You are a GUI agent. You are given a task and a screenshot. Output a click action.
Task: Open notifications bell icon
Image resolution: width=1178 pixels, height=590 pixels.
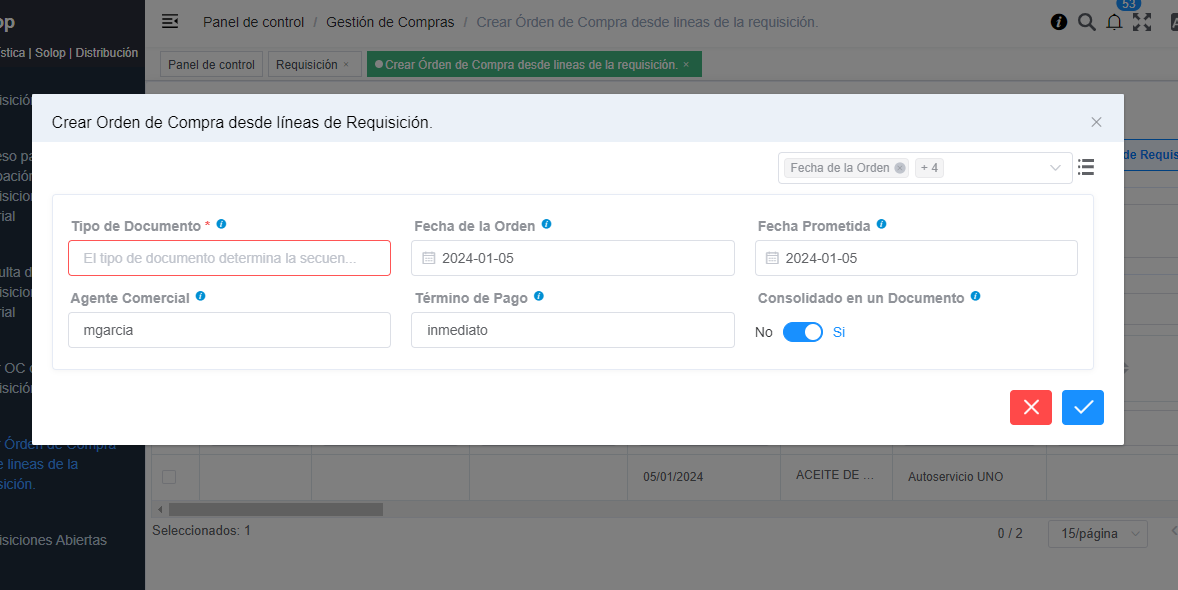click(1114, 22)
